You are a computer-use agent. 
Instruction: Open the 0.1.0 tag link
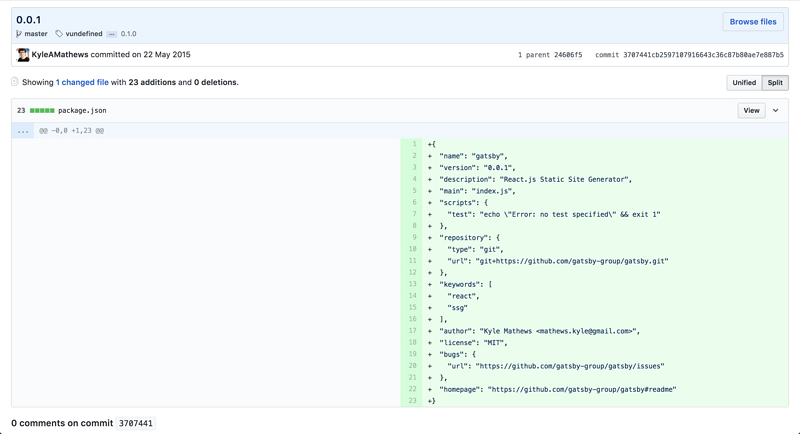[129, 34]
